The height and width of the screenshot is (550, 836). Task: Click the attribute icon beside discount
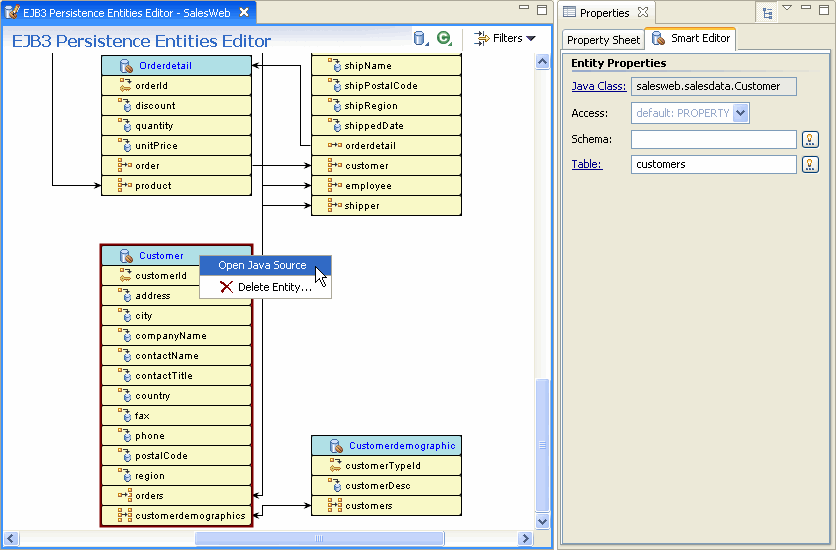click(125, 105)
